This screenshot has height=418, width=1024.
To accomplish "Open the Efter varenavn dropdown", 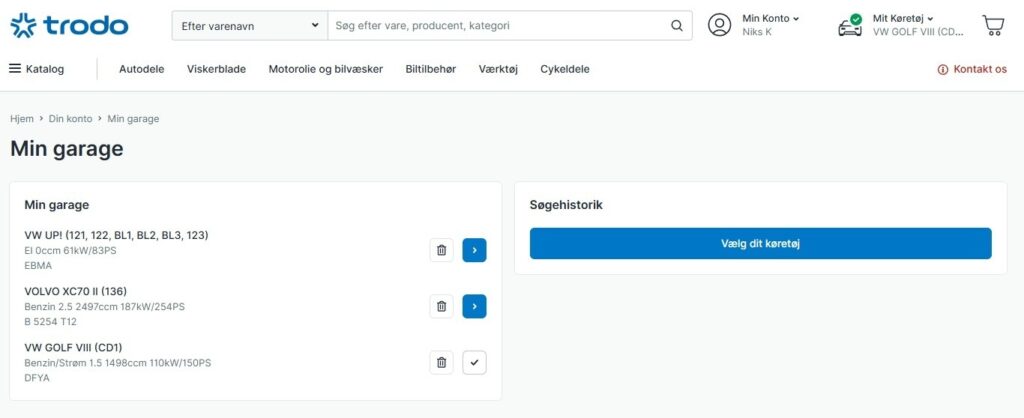I will [250, 26].
